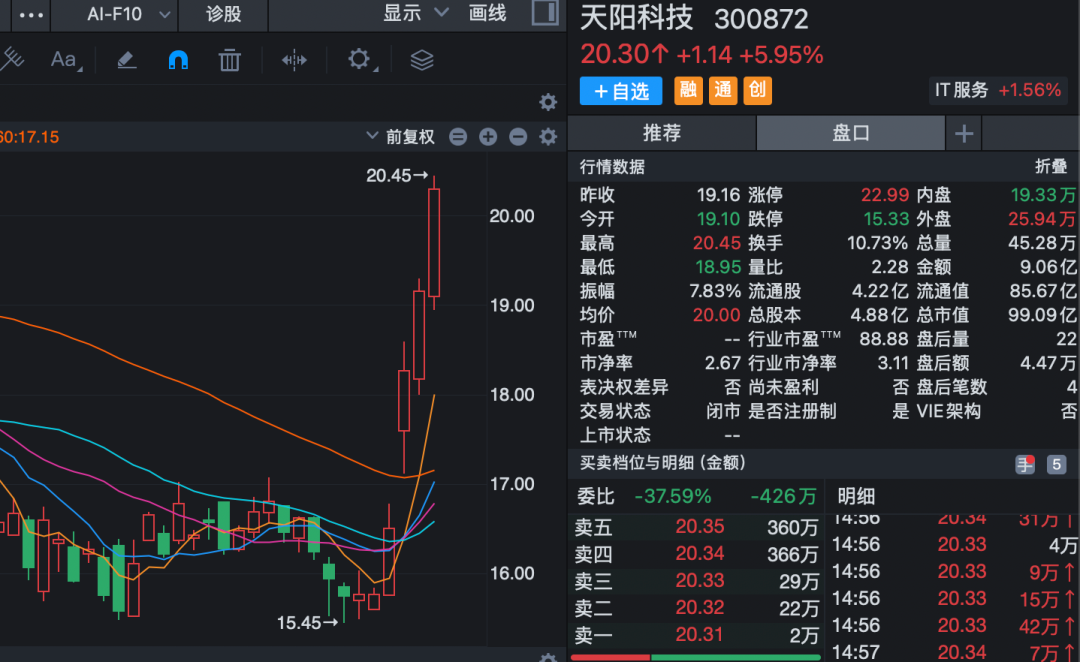
Task: Click the orange 创 ChiNext badge
Action: (x=757, y=90)
